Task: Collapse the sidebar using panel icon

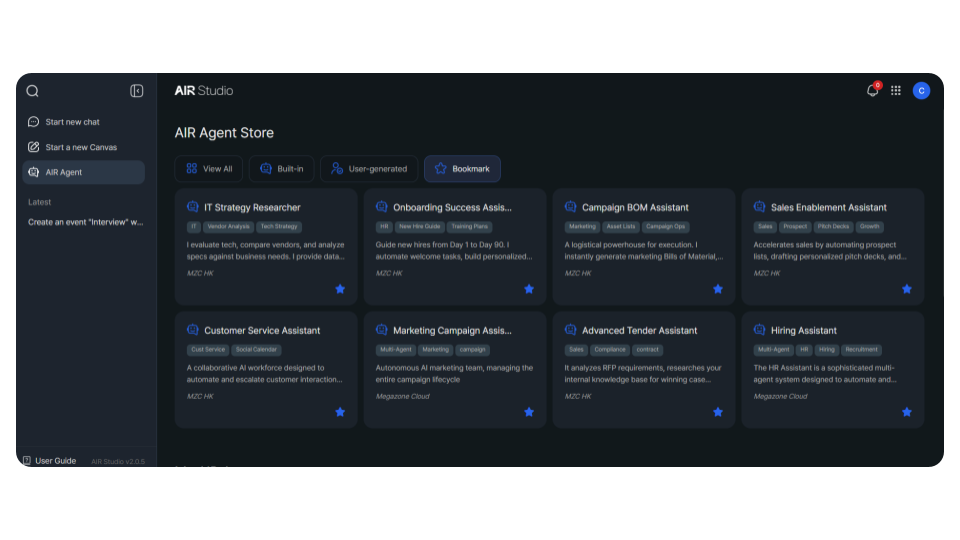Action: (x=137, y=91)
